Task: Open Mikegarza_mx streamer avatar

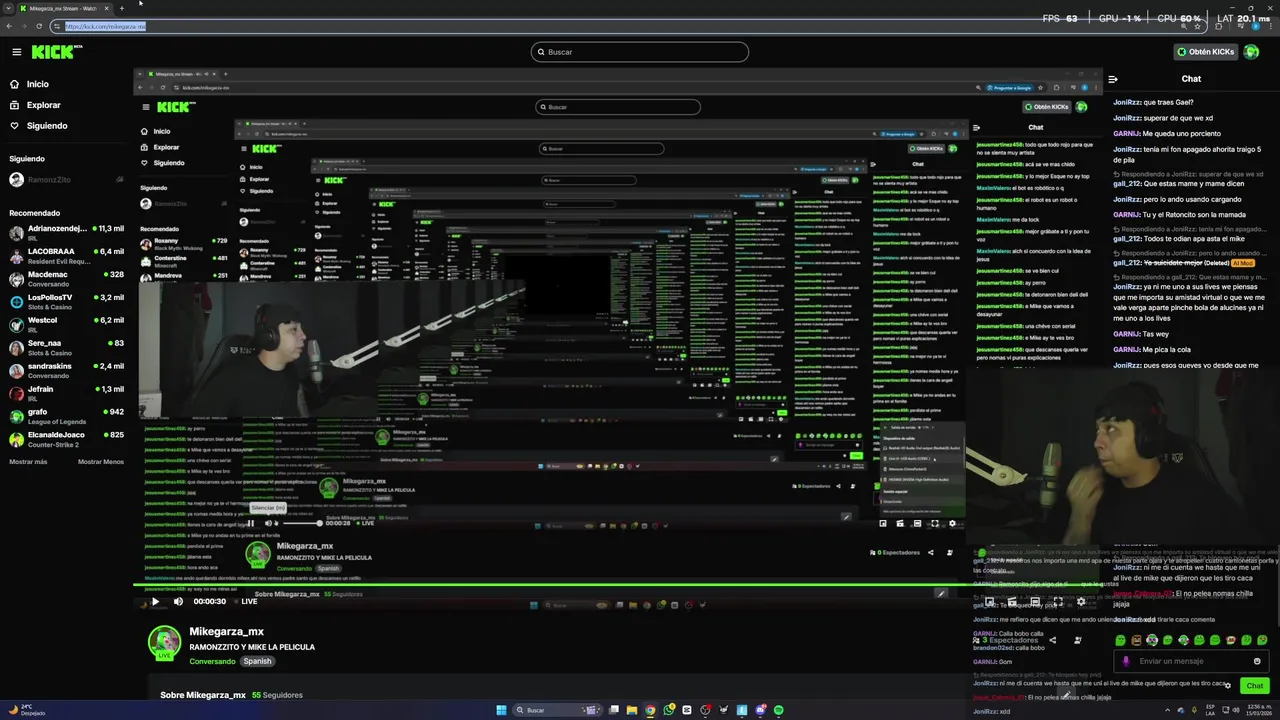Action: click(x=164, y=643)
